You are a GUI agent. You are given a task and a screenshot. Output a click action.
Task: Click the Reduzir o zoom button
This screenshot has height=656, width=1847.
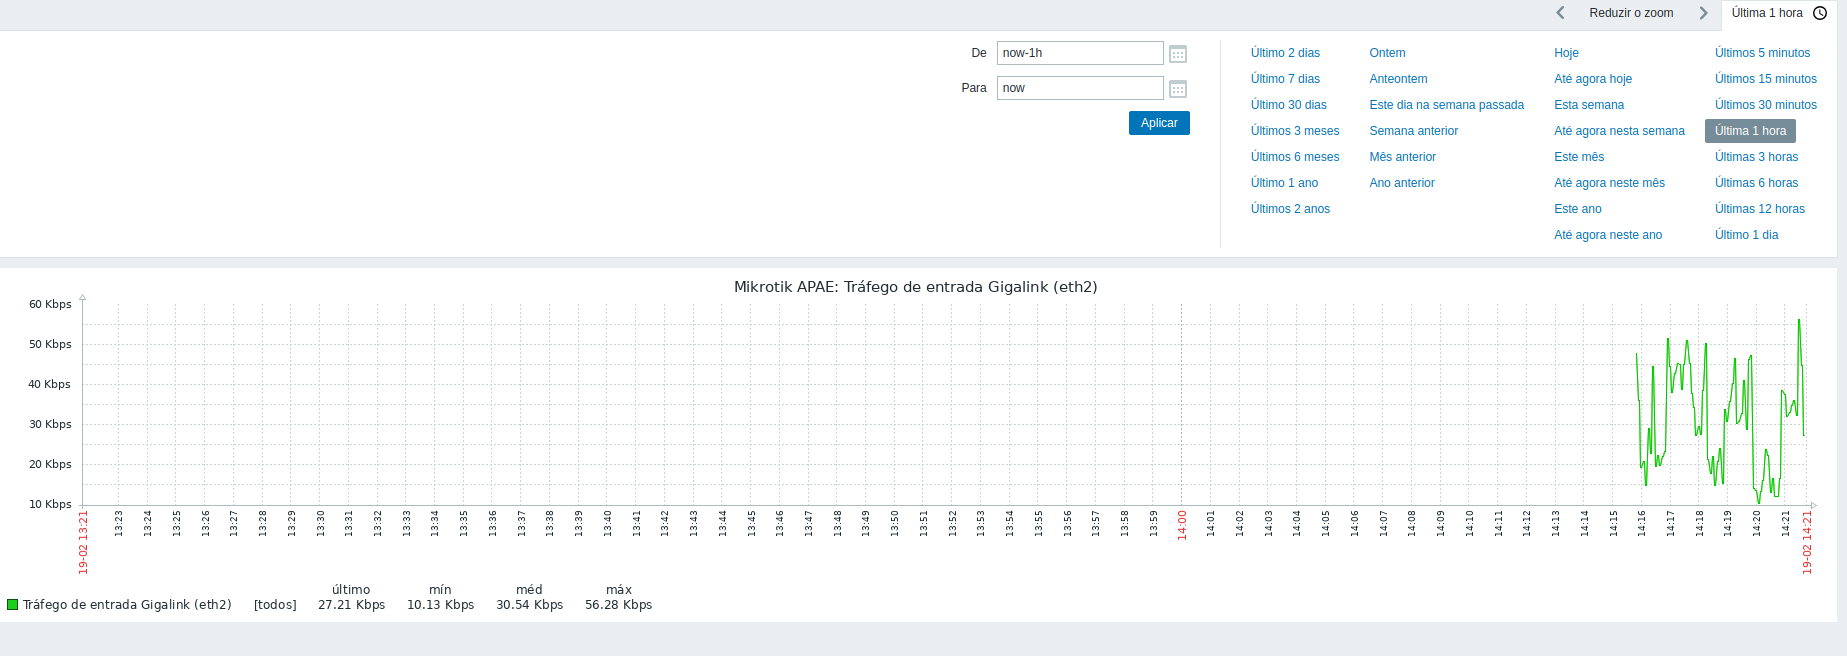click(x=1631, y=13)
